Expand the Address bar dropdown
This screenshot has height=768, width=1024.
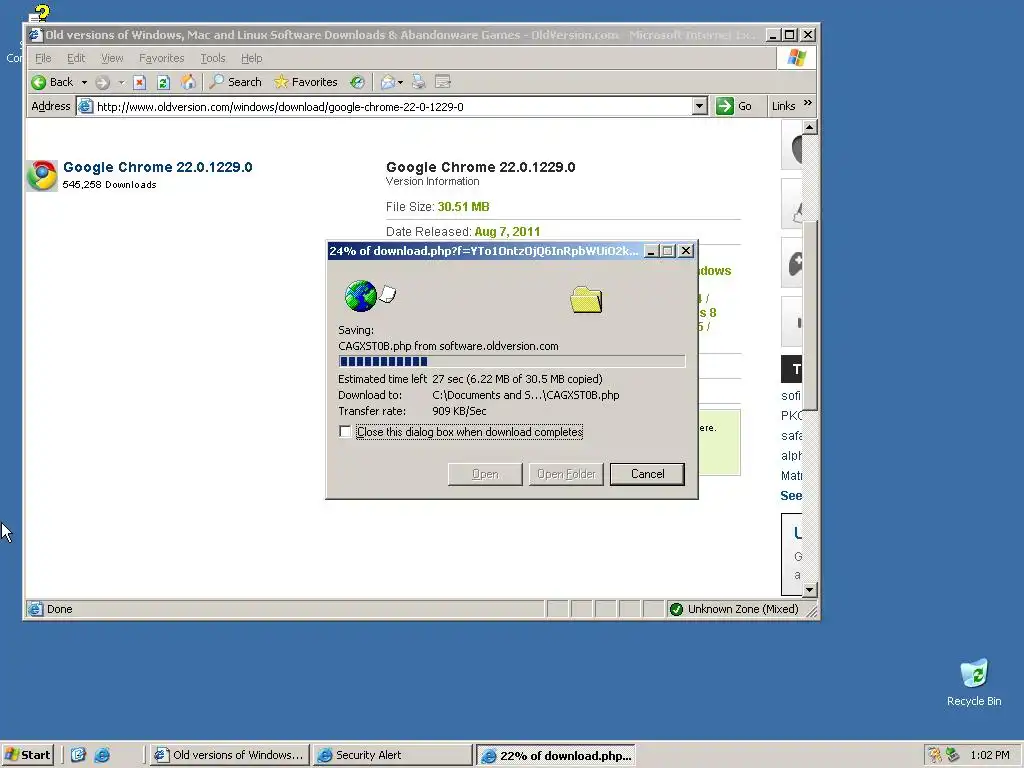699,106
